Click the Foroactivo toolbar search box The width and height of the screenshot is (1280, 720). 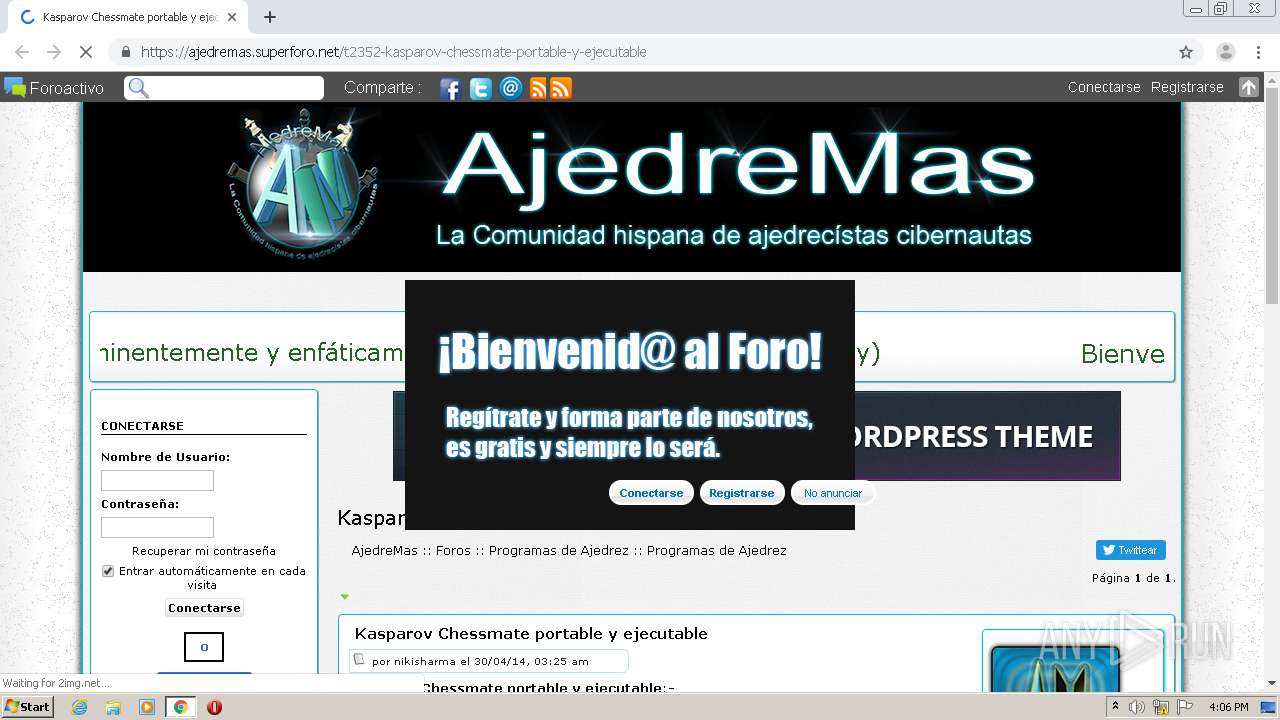[x=224, y=88]
